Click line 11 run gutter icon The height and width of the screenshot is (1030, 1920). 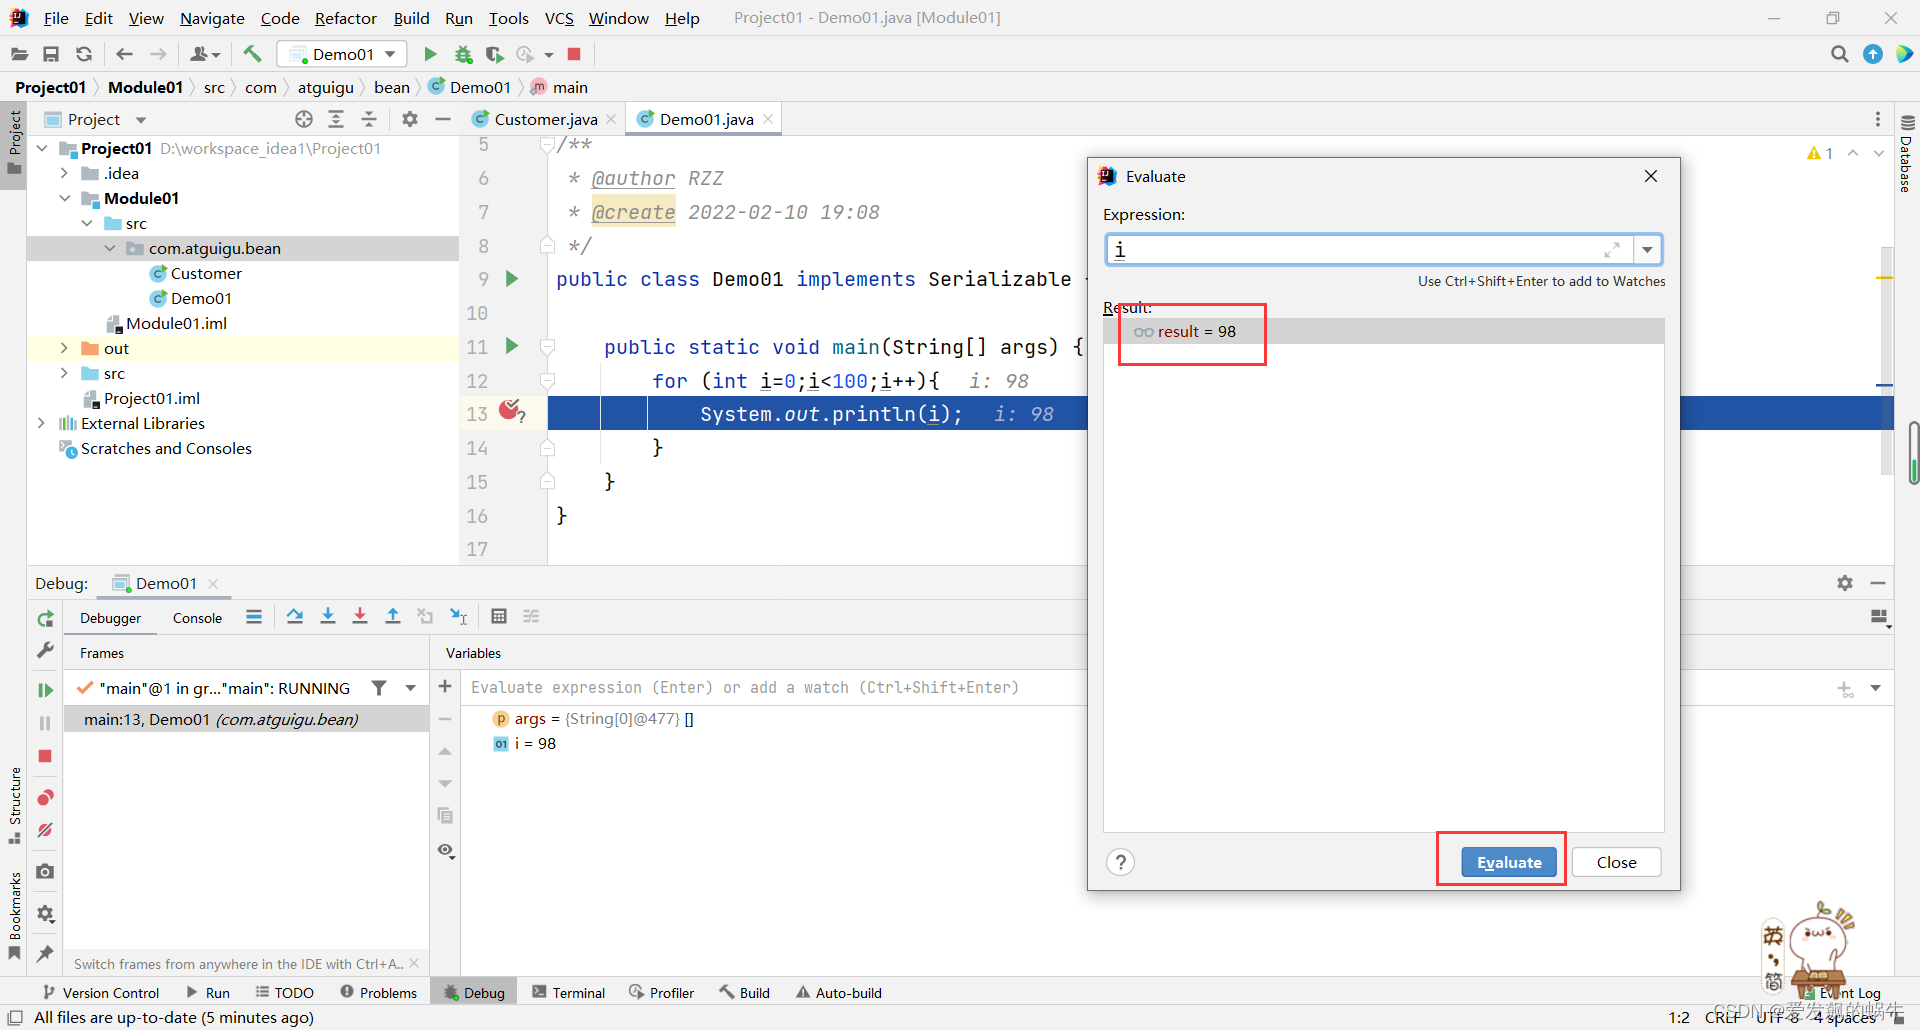pyautogui.click(x=512, y=346)
